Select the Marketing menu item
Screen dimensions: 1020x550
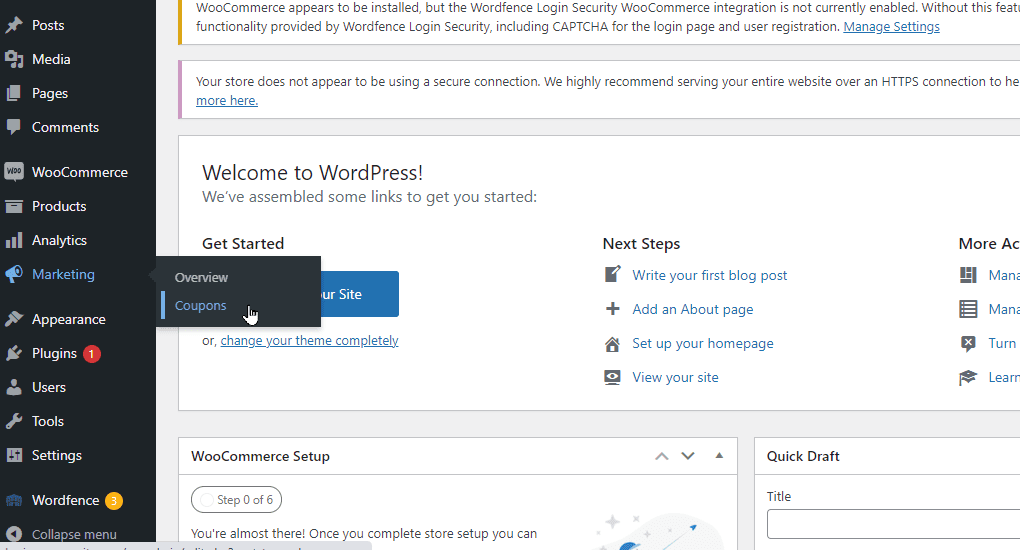pos(63,274)
